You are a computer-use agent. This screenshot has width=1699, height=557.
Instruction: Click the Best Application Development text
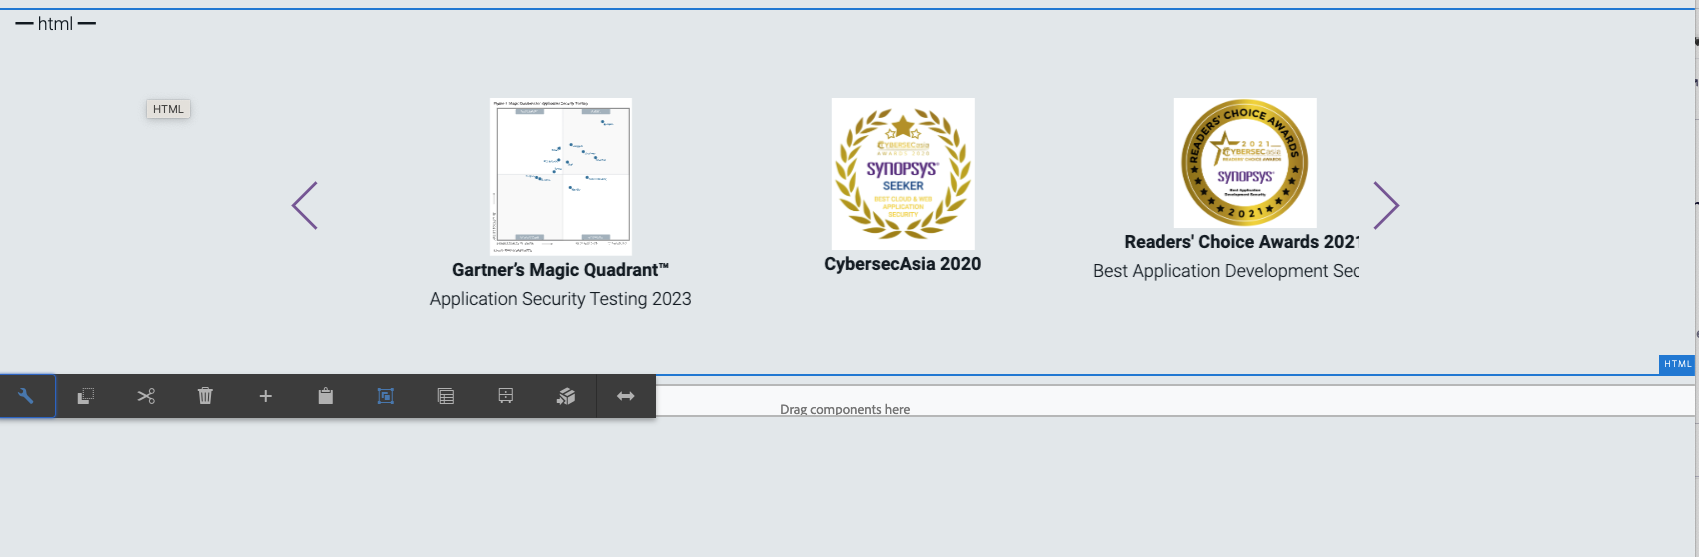[x=1226, y=271]
